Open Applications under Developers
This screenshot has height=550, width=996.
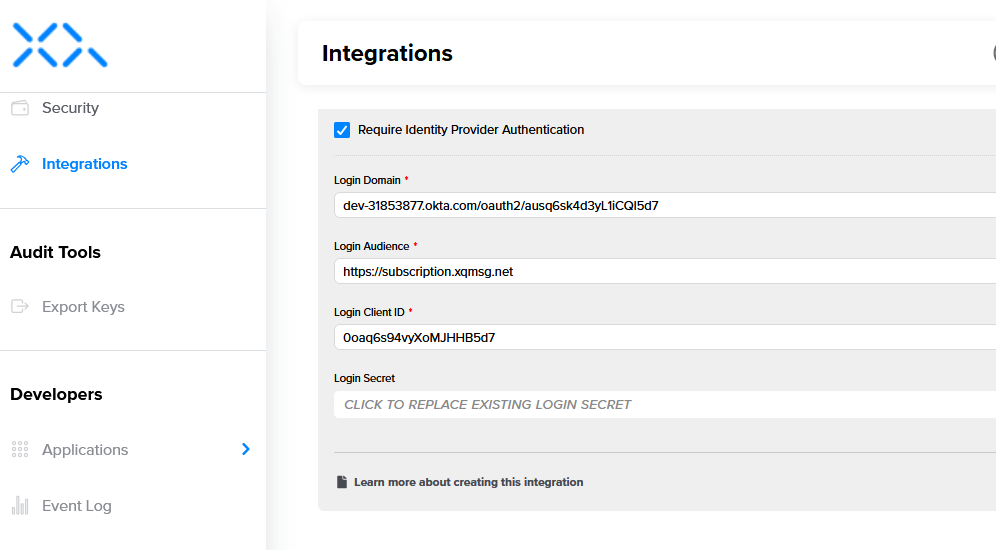coord(85,450)
